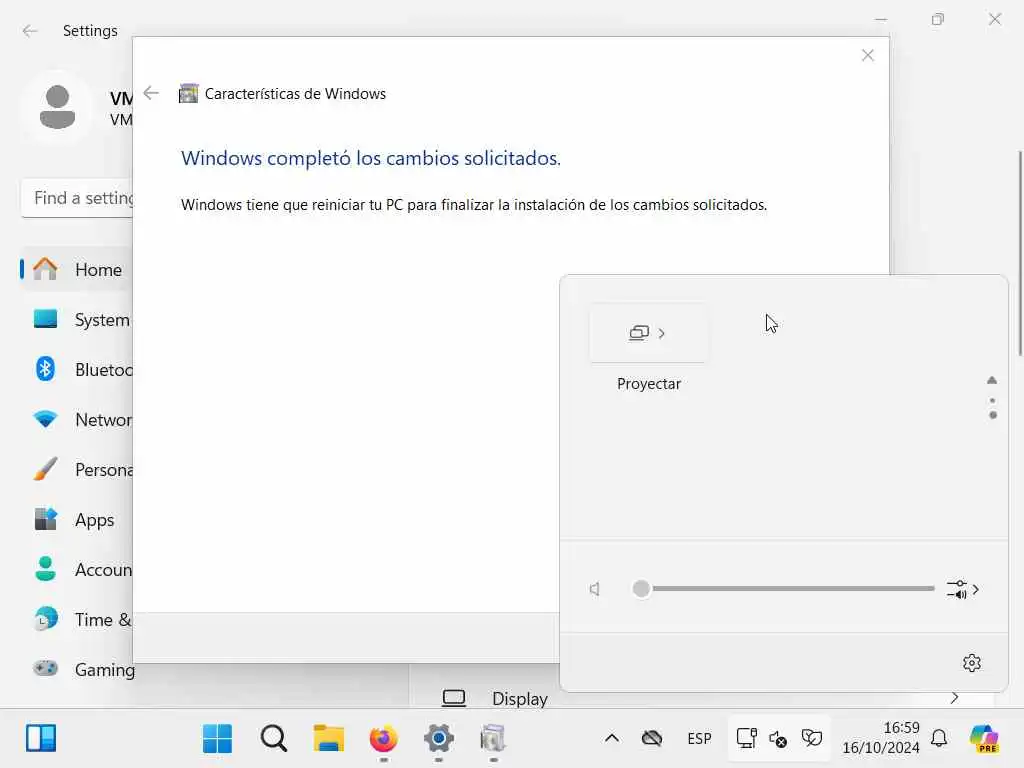Open System in the Settings sidebar

pyautogui.click(x=77, y=319)
